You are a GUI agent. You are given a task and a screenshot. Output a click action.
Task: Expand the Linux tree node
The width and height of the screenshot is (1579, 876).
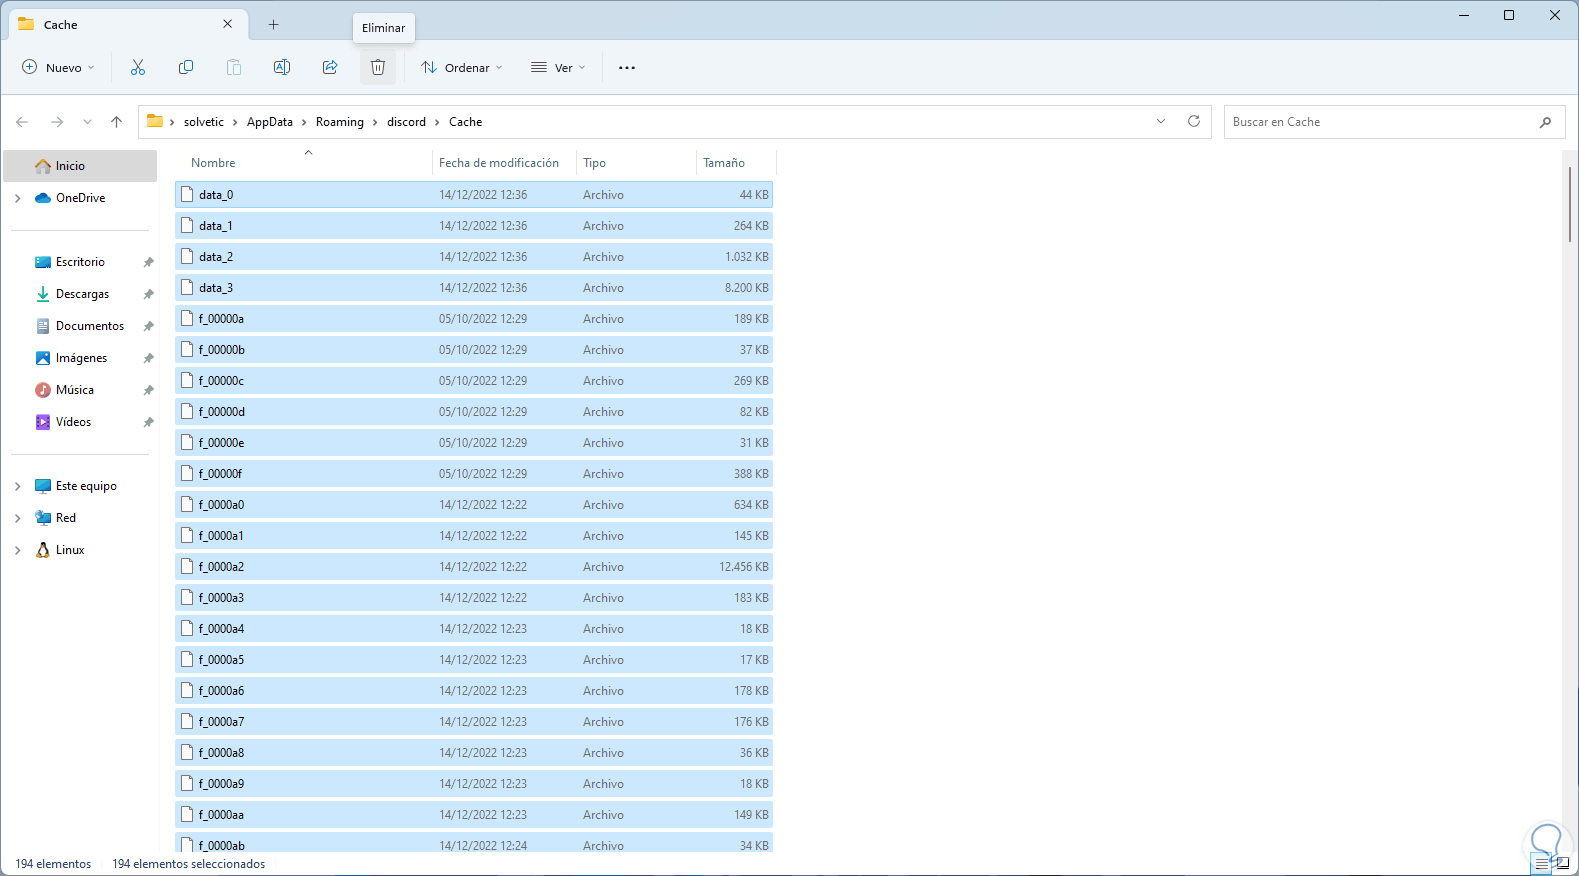(x=18, y=550)
